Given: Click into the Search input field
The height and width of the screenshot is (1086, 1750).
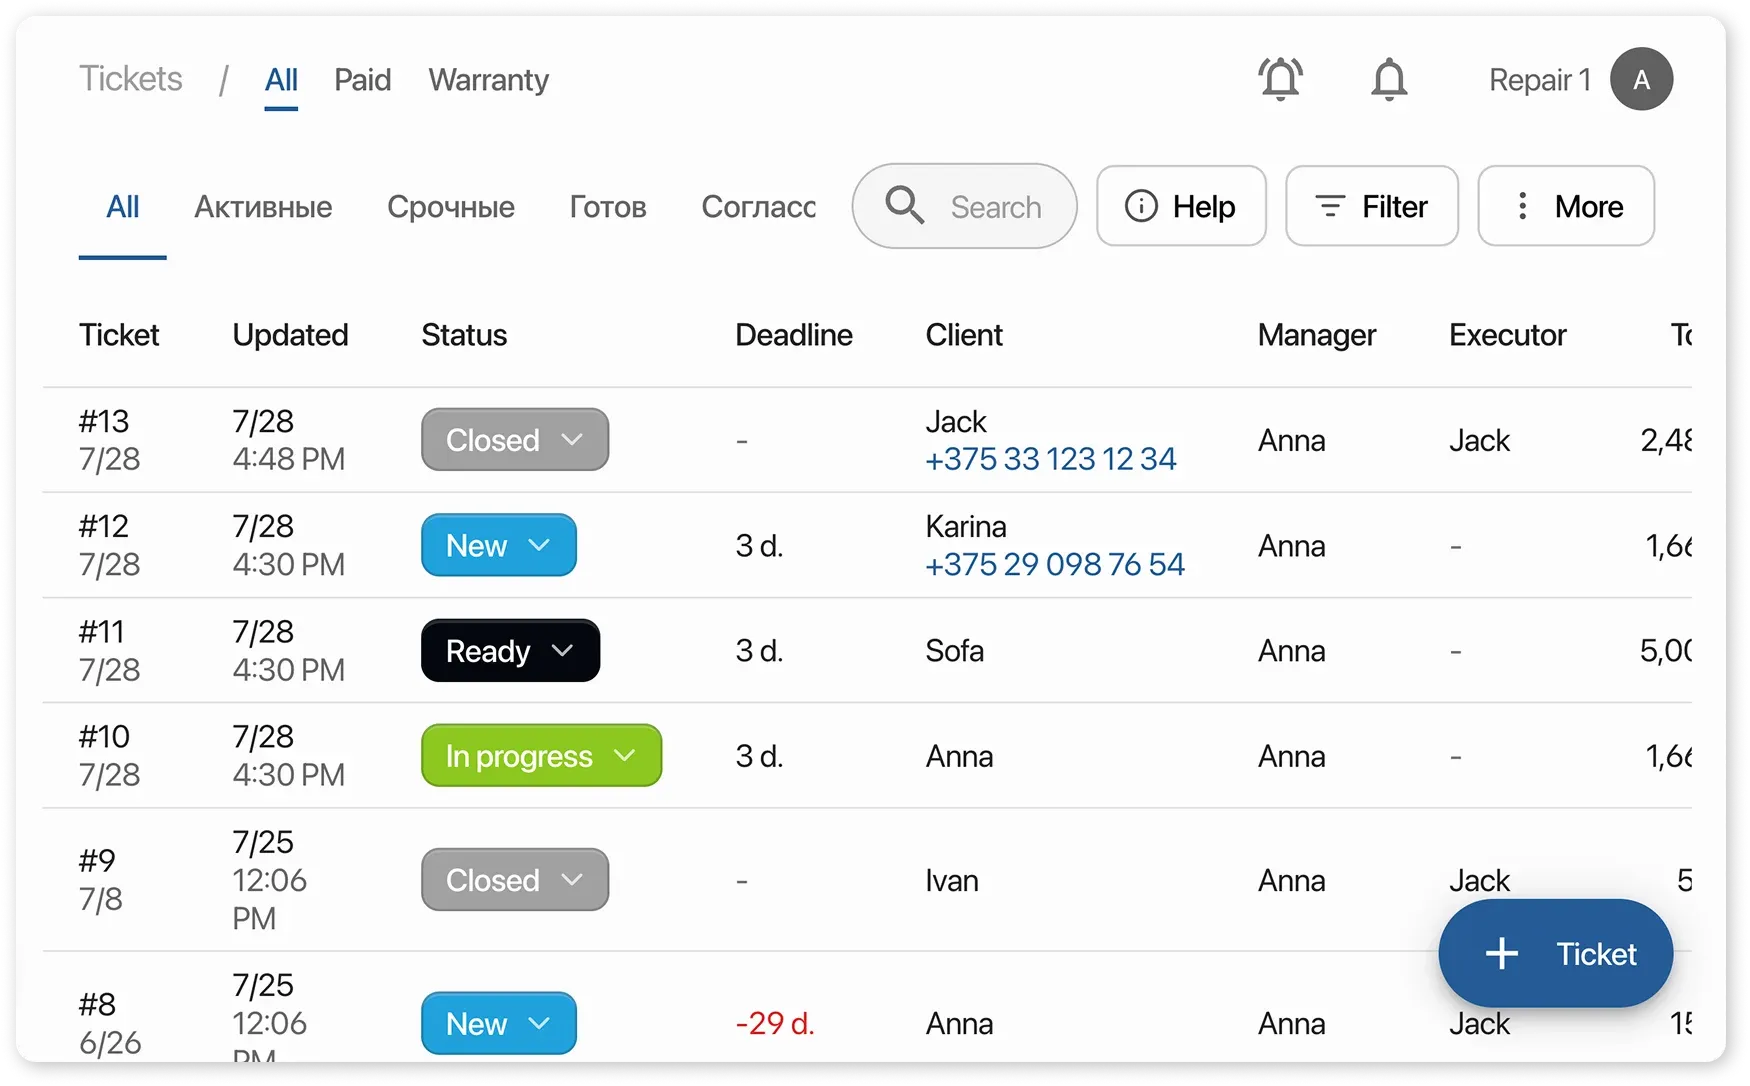Looking at the screenshot, I should point(996,207).
